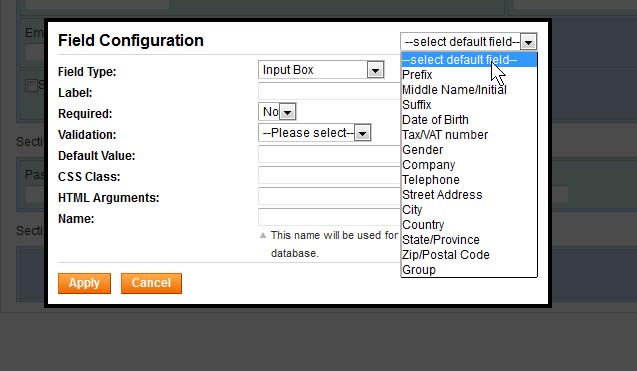Image resolution: width=637 pixels, height=371 pixels.
Task: Pick Date of Birth option
Action: point(469,120)
